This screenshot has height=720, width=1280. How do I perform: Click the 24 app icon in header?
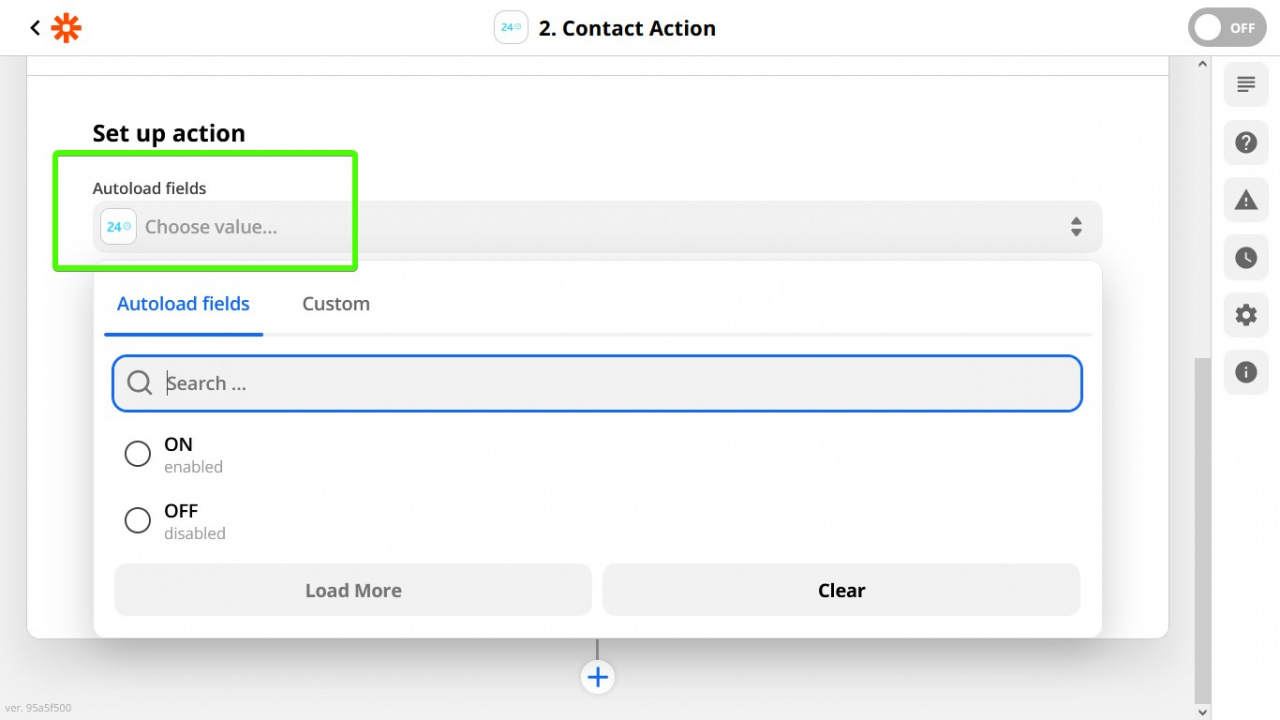pyautogui.click(x=511, y=28)
